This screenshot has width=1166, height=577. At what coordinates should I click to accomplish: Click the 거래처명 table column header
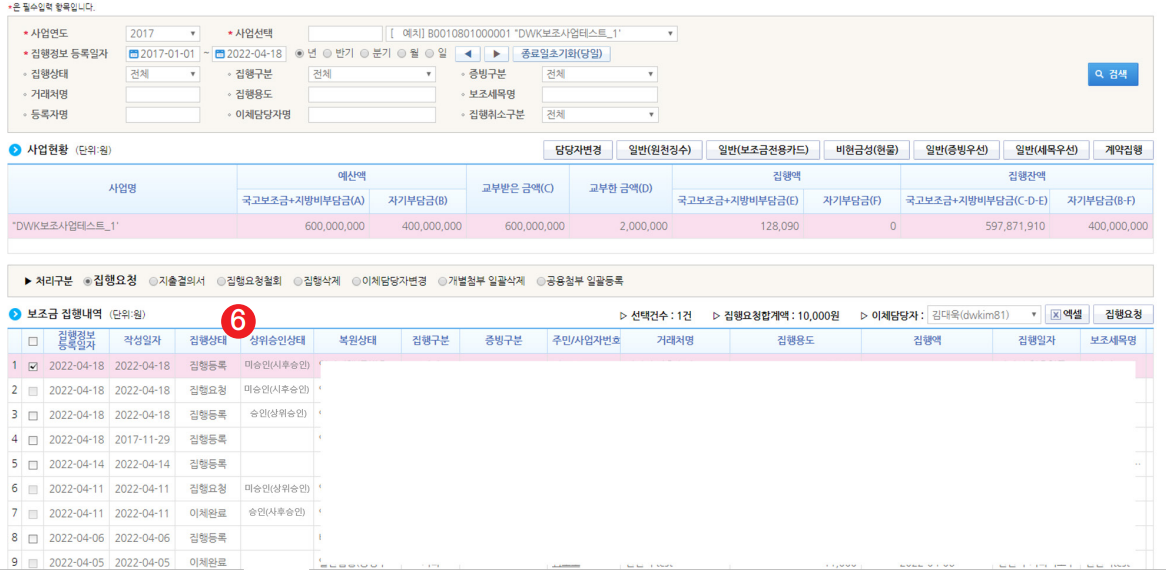pyautogui.click(x=675, y=341)
